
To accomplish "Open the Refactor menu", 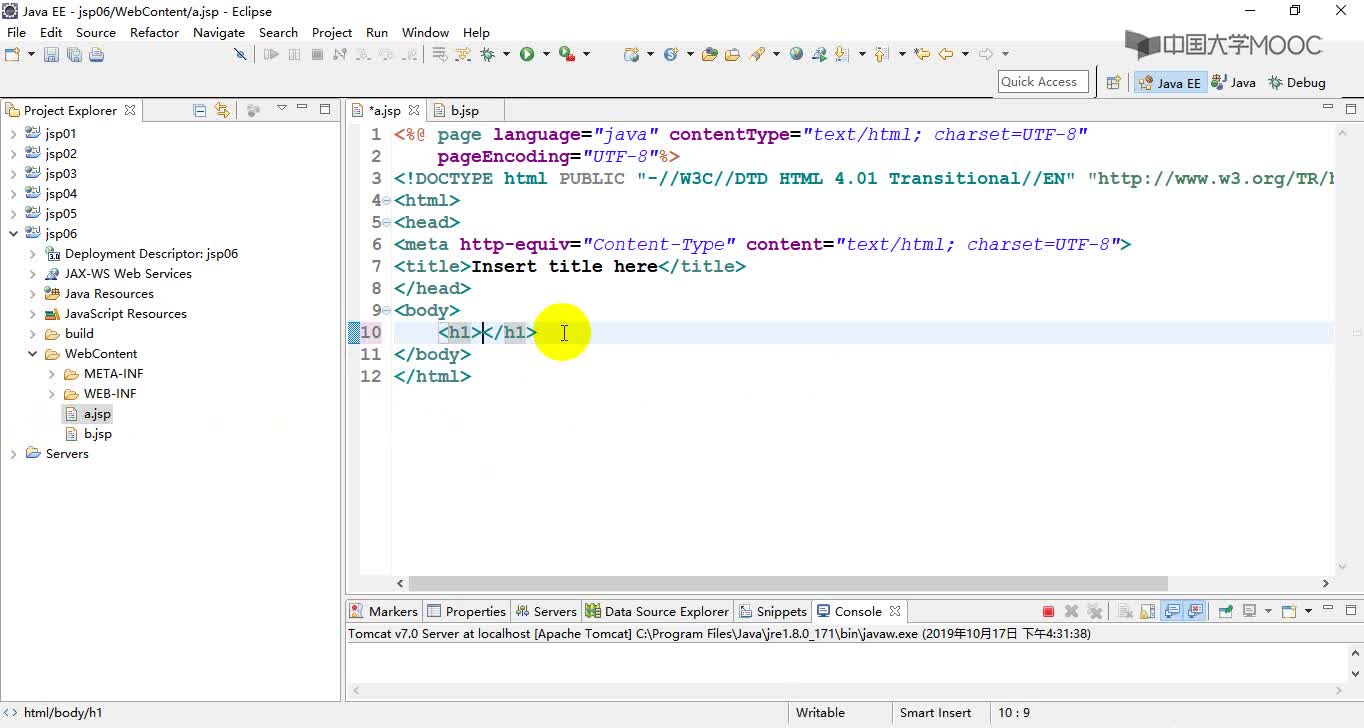I will click(154, 32).
